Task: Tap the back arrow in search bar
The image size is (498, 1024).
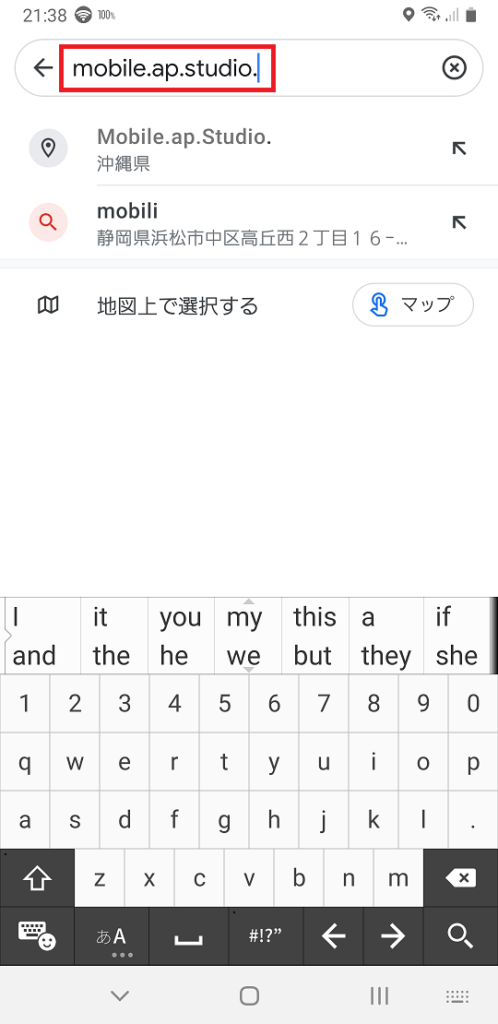Action: point(42,68)
